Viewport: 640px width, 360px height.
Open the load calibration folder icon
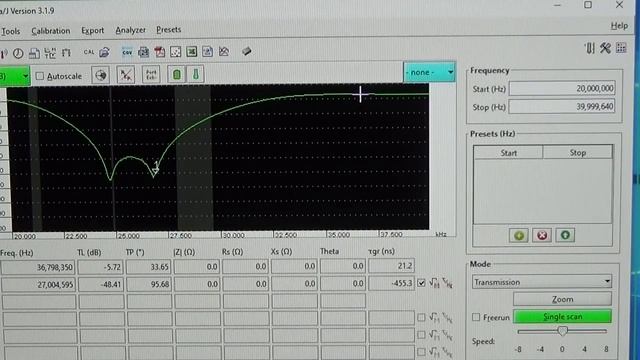pyautogui.click(x=104, y=52)
